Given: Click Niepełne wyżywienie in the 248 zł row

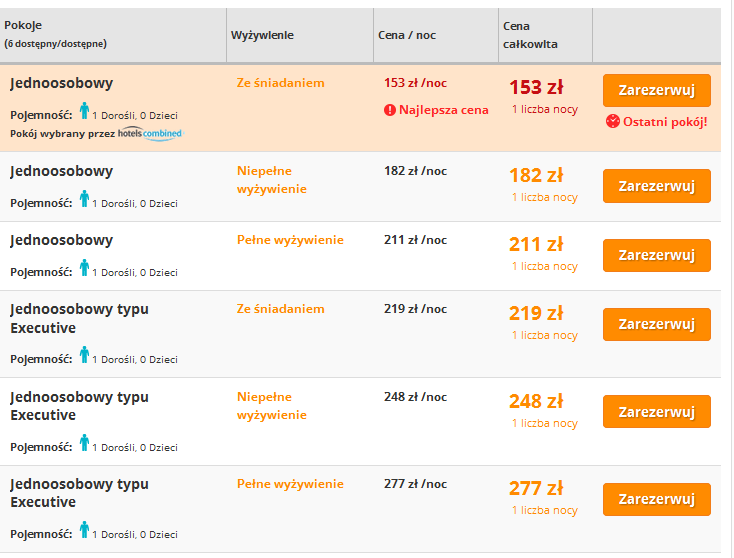Looking at the screenshot, I should [x=272, y=406].
